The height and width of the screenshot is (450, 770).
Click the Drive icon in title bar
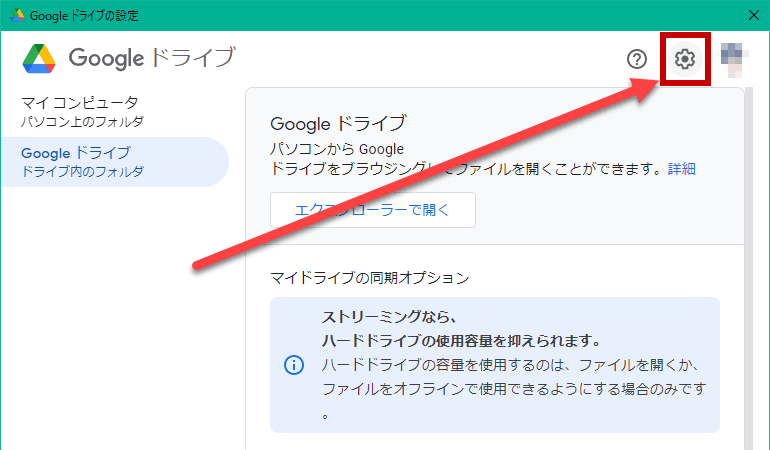17,15
